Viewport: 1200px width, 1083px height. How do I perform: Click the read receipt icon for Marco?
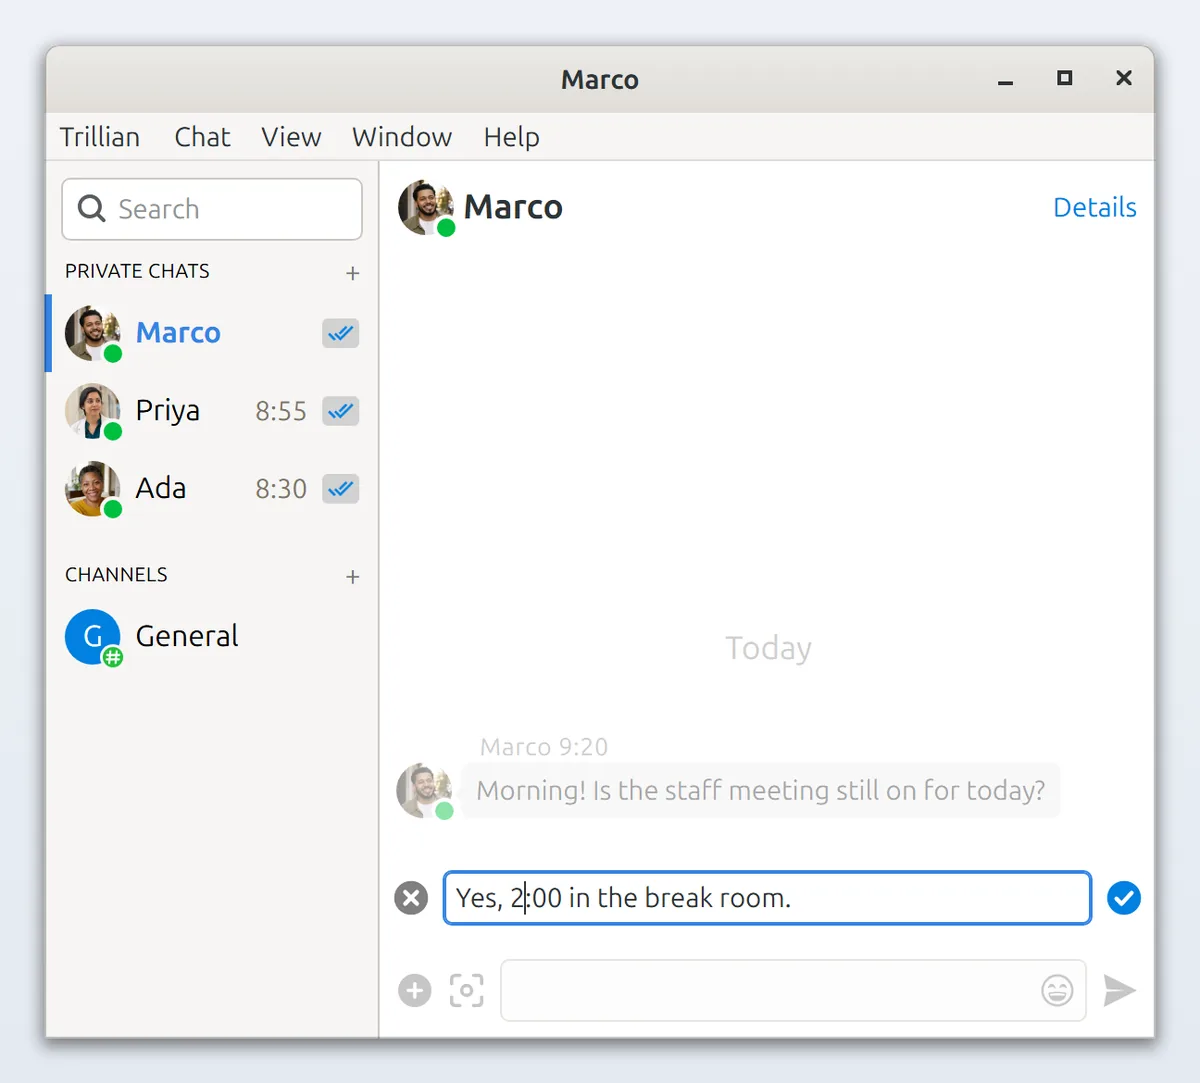point(341,333)
